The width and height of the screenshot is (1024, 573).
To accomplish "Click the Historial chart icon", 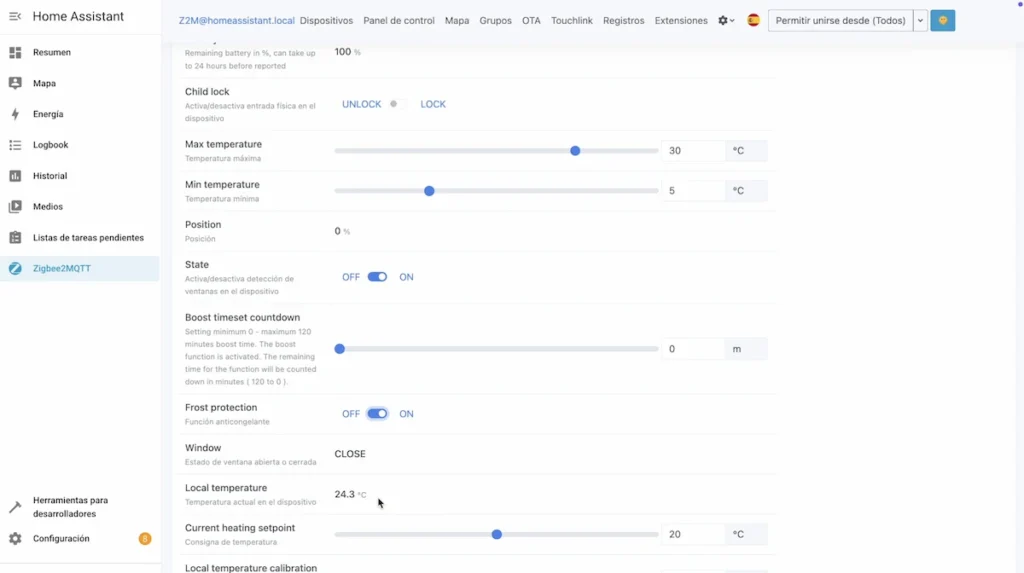I will click(15, 176).
